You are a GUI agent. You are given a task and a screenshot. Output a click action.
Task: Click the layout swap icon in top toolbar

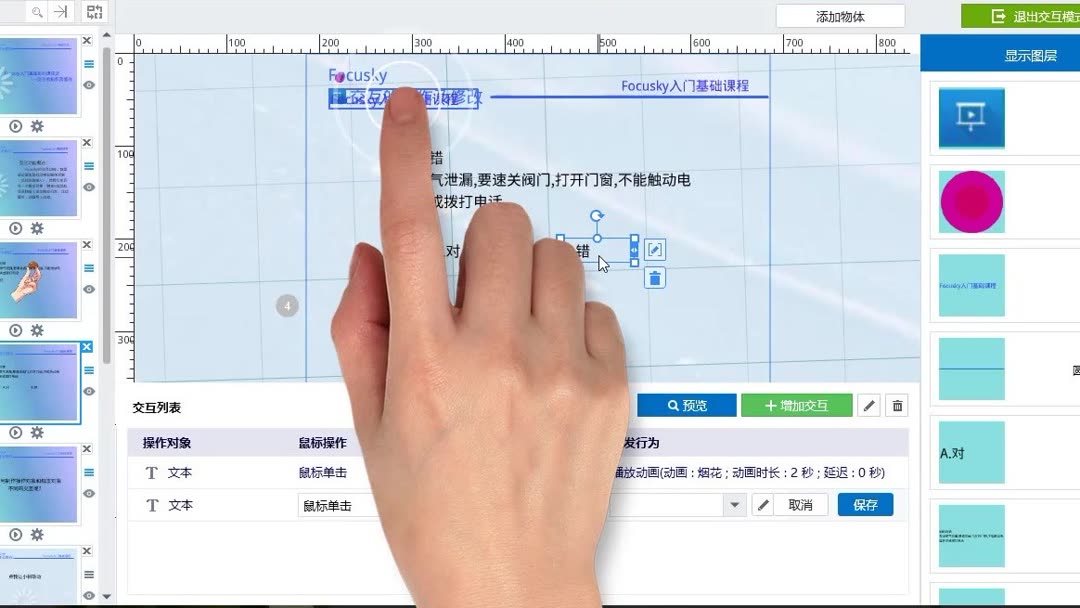pyautogui.click(x=94, y=12)
